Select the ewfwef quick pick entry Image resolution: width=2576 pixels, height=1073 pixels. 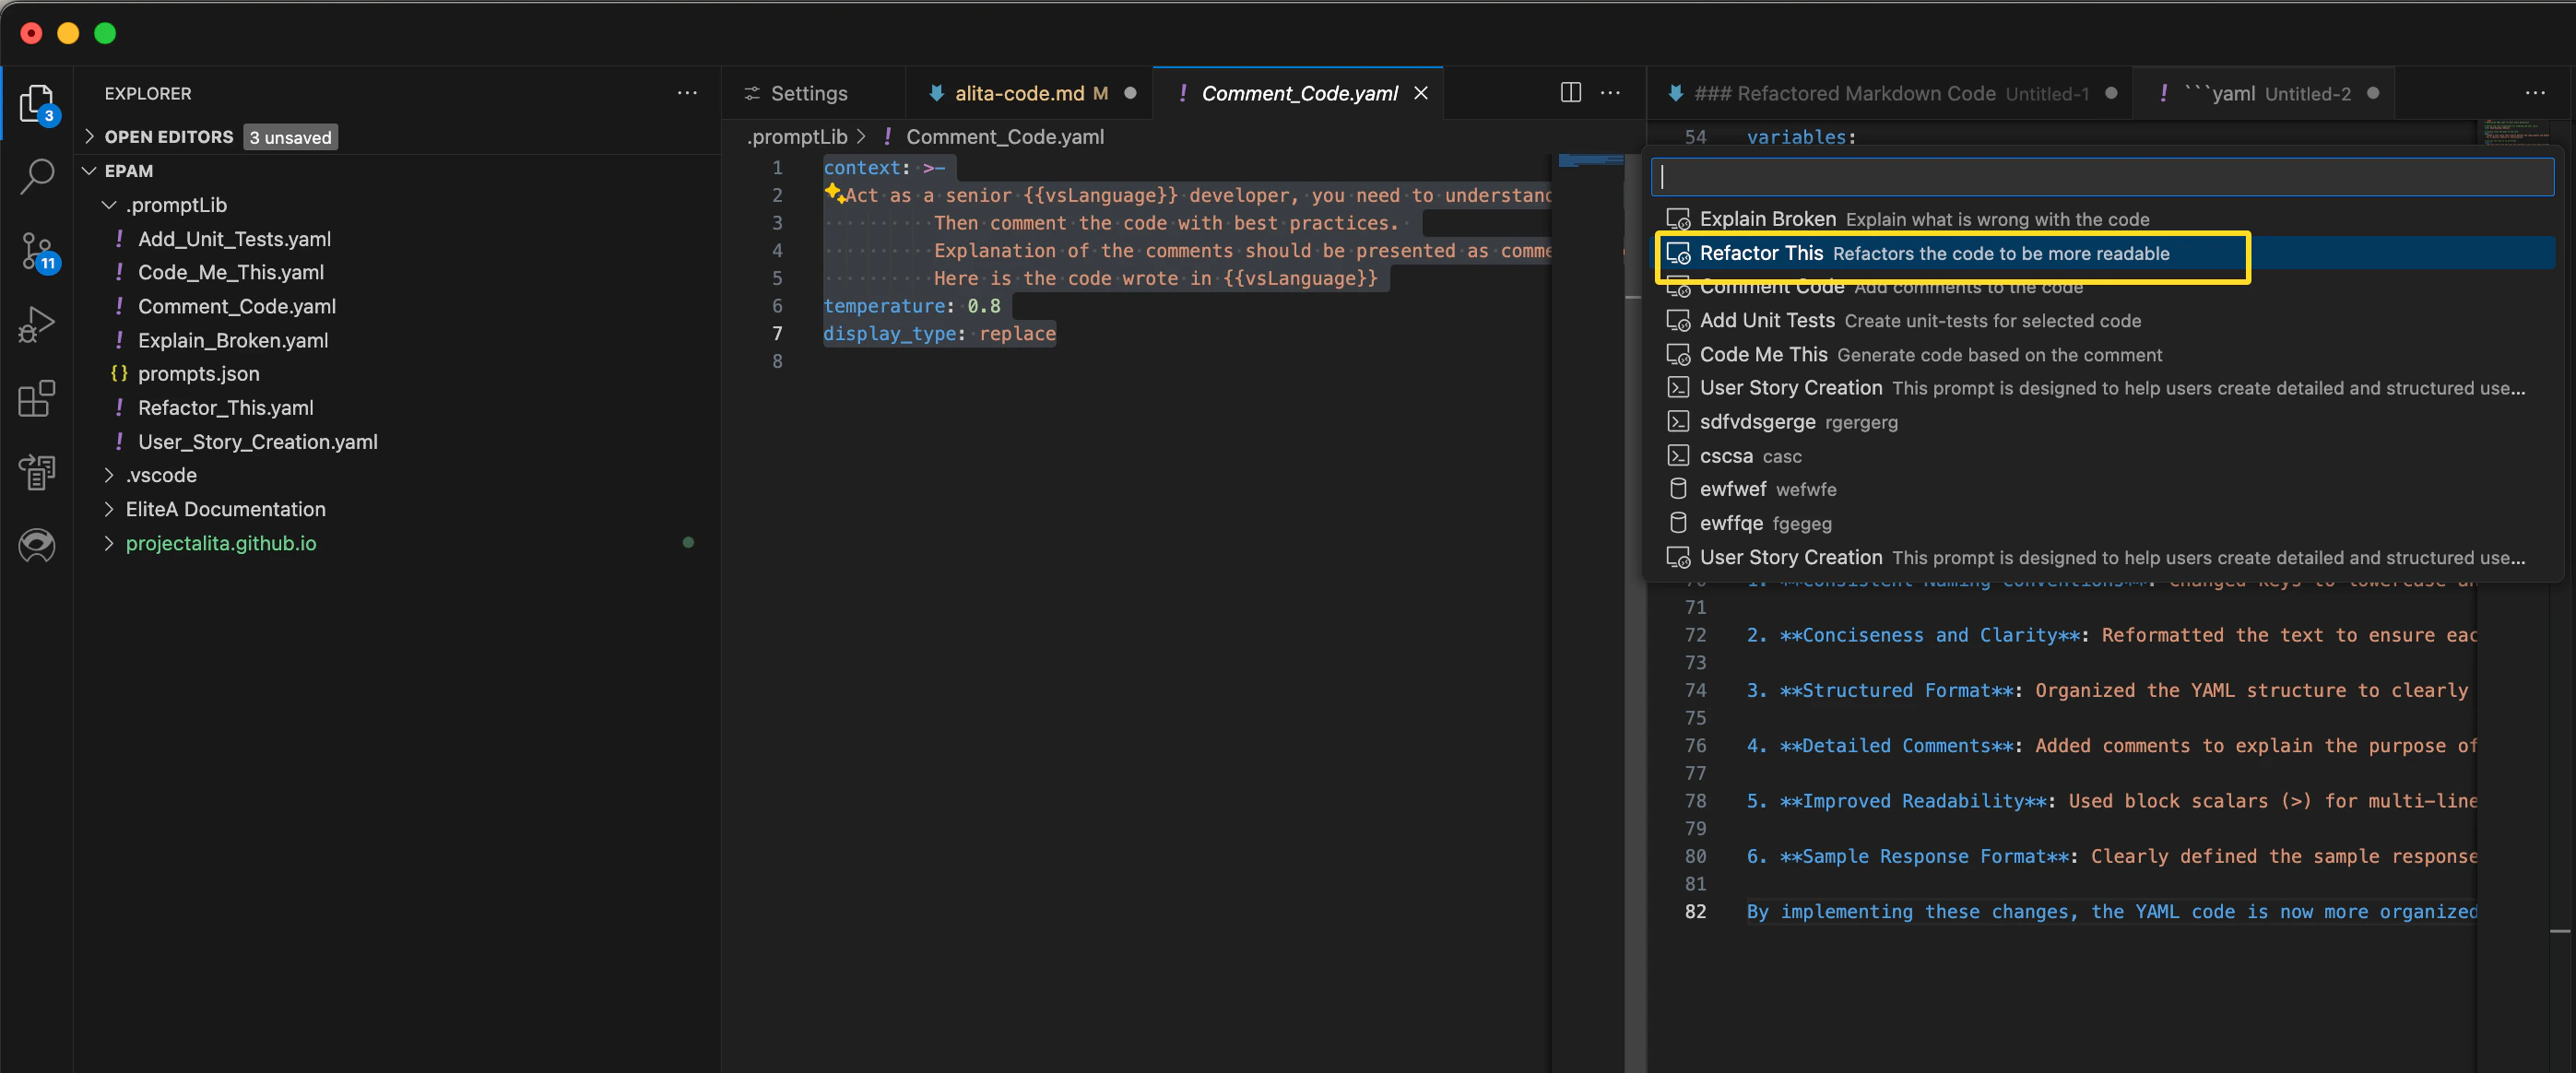coord(2102,489)
